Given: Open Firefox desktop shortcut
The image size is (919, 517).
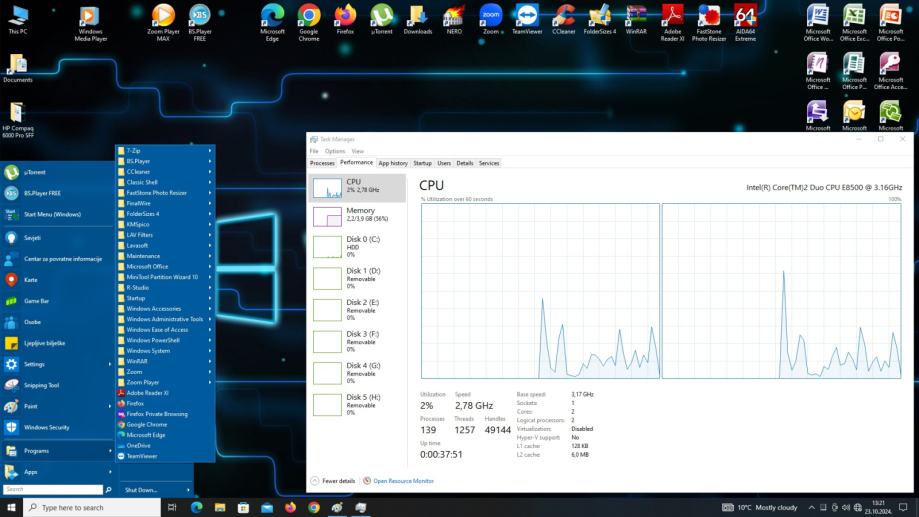Looking at the screenshot, I should (x=345, y=20).
